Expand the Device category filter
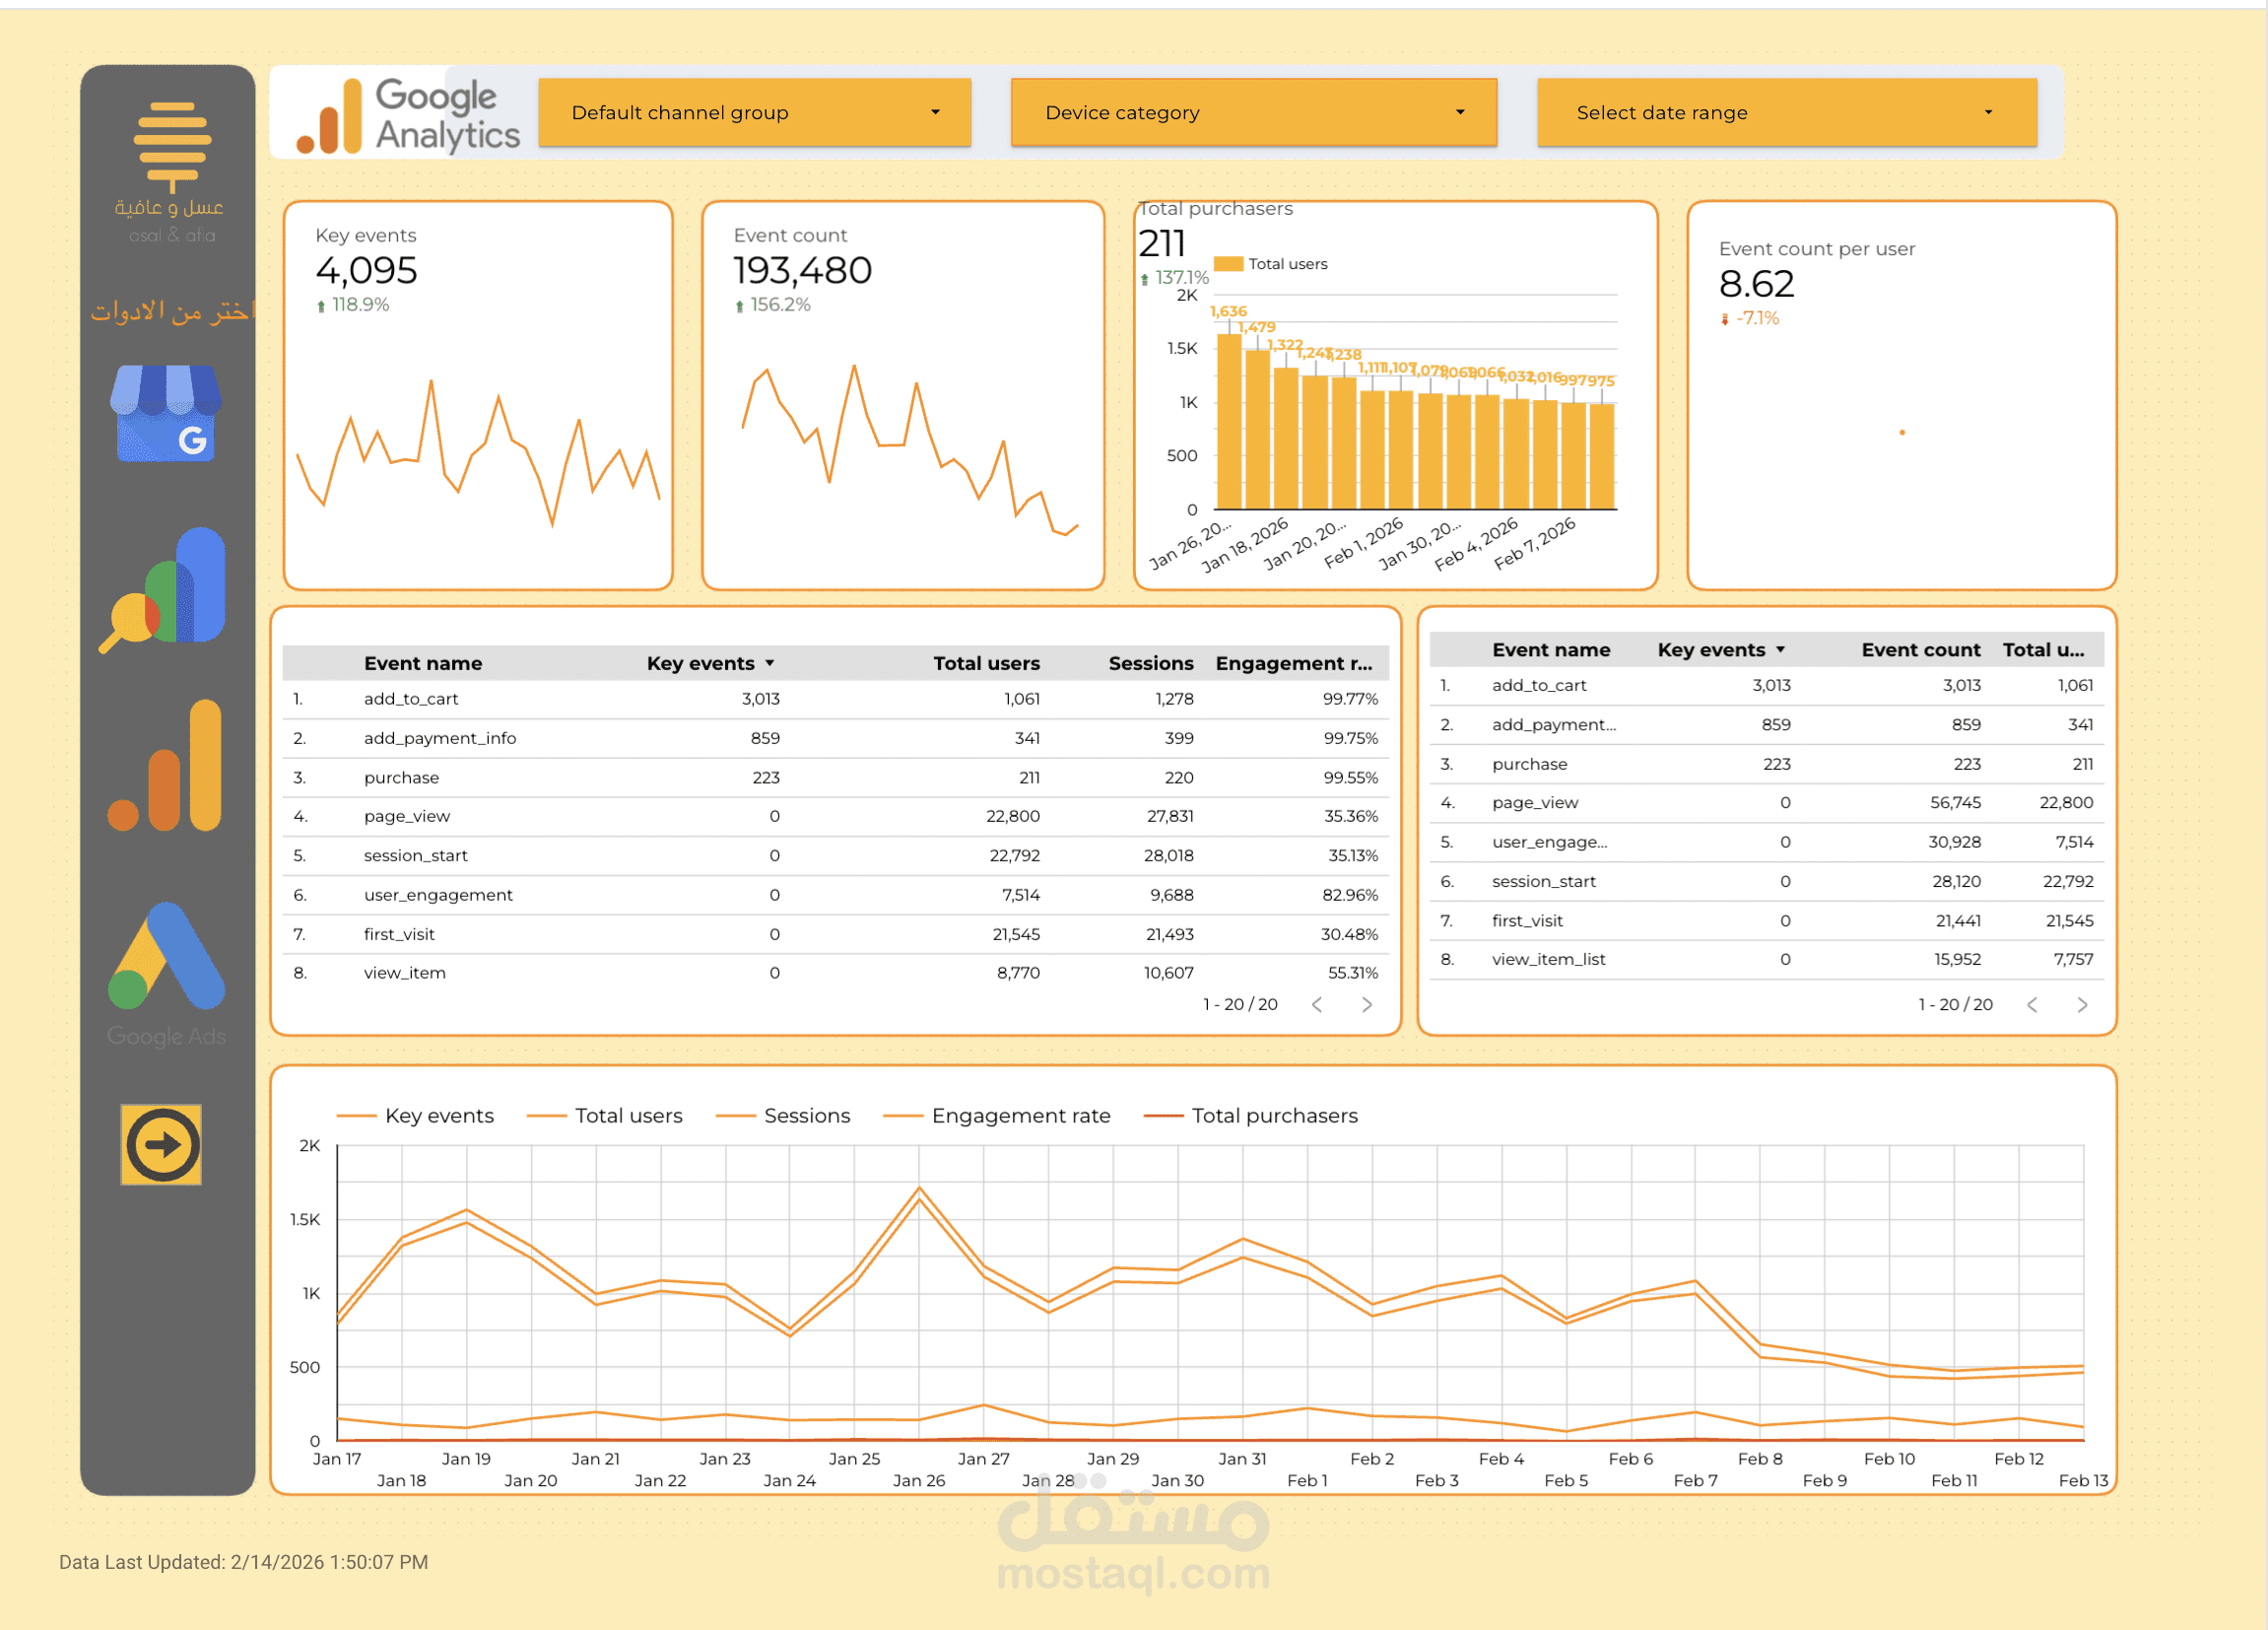The height and width of the screenshot is (1630, 2268). click(x=1253, y=112)
